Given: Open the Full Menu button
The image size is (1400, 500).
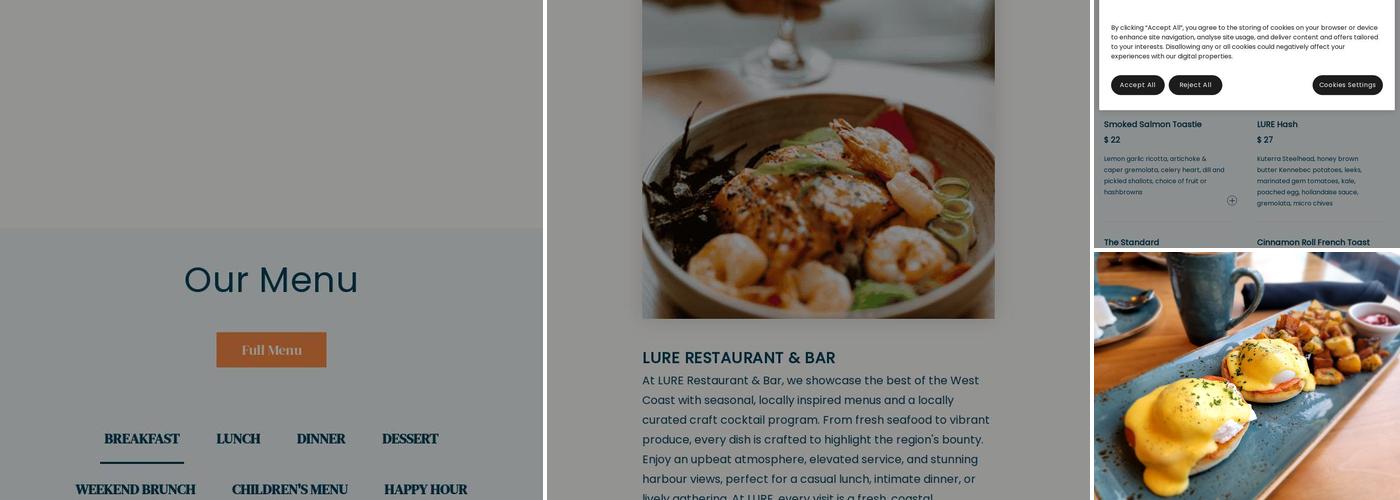Looking at the screenshot, I should tap(271, 350).
